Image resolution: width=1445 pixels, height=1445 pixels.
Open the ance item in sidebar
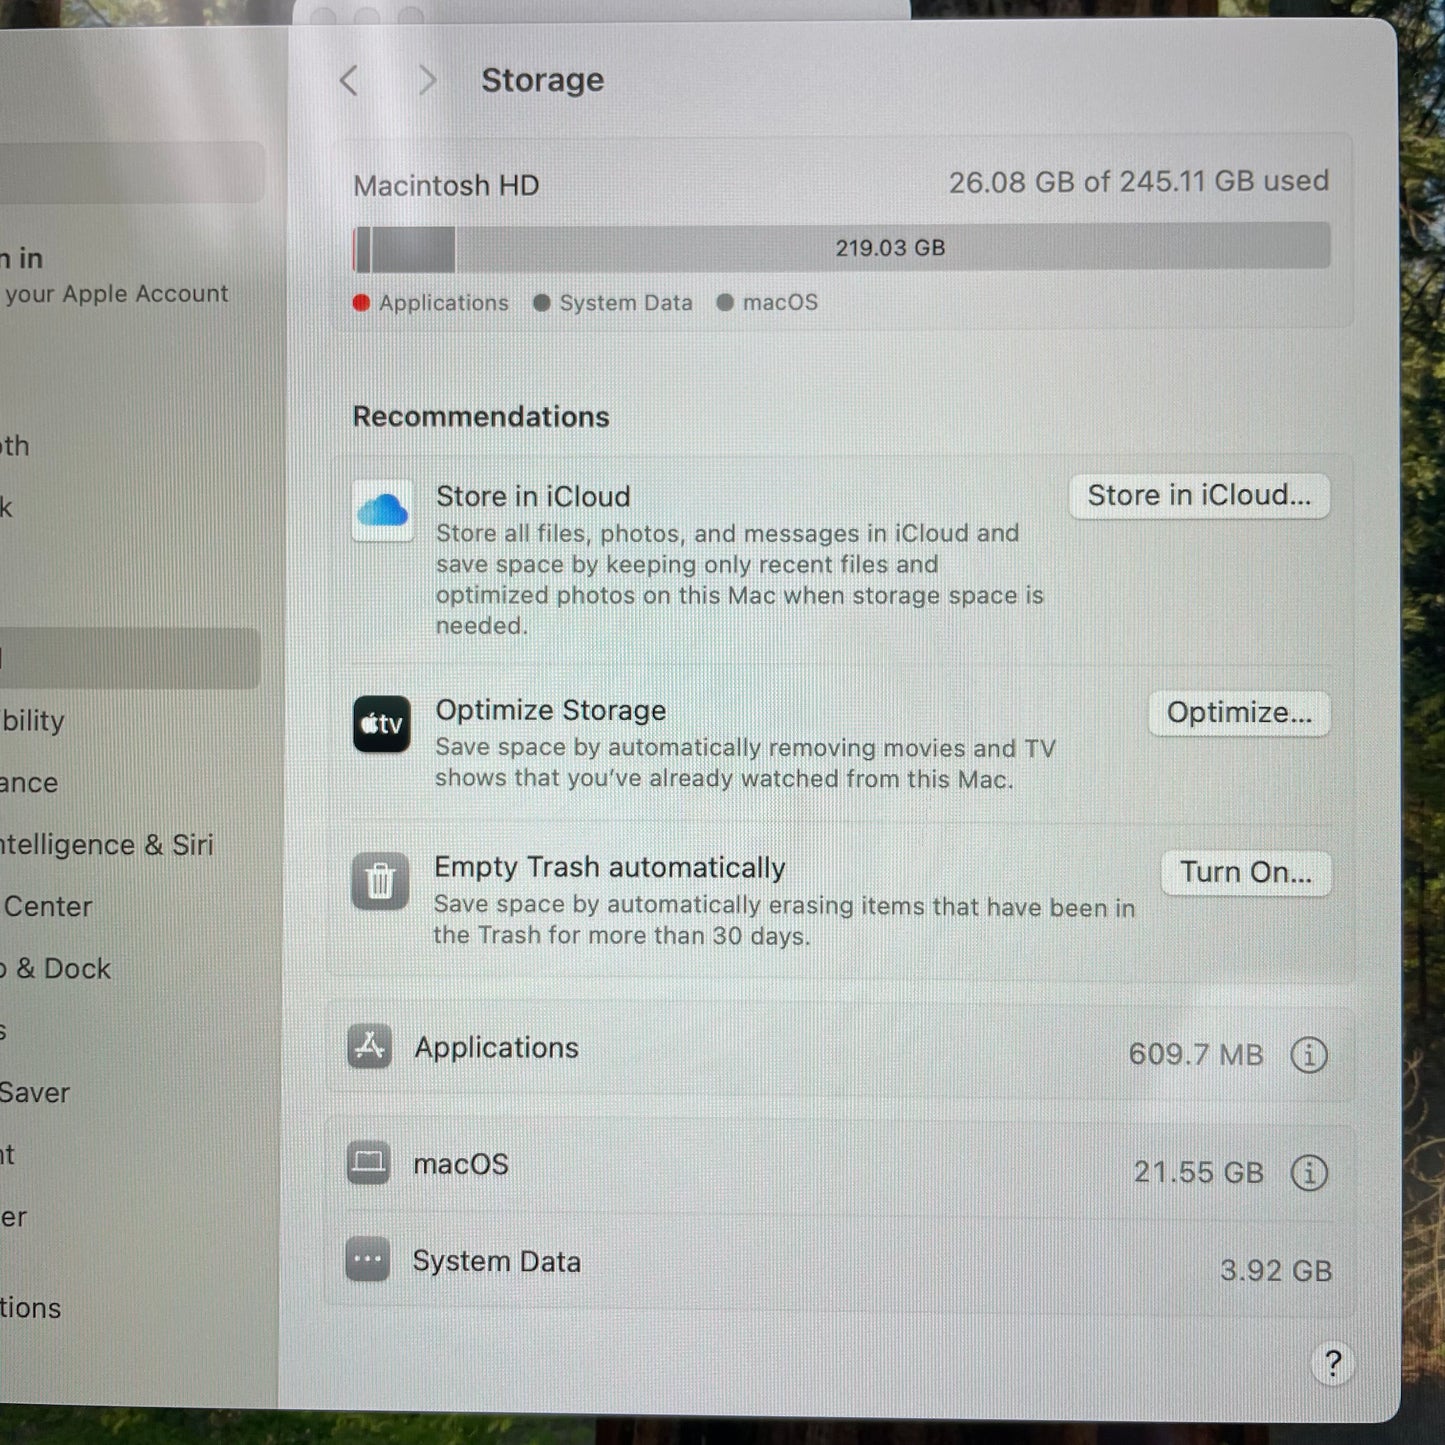[29, 783]
